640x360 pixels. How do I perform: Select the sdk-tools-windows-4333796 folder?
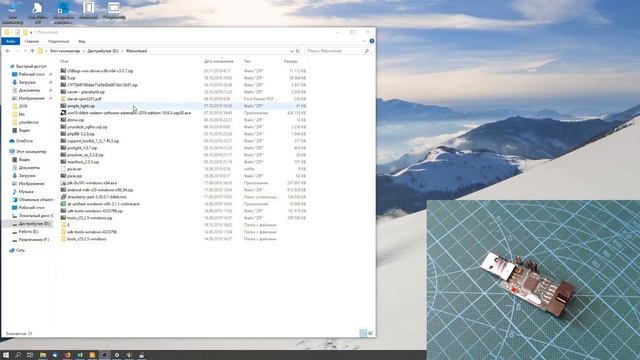click(x=89, y=232)
